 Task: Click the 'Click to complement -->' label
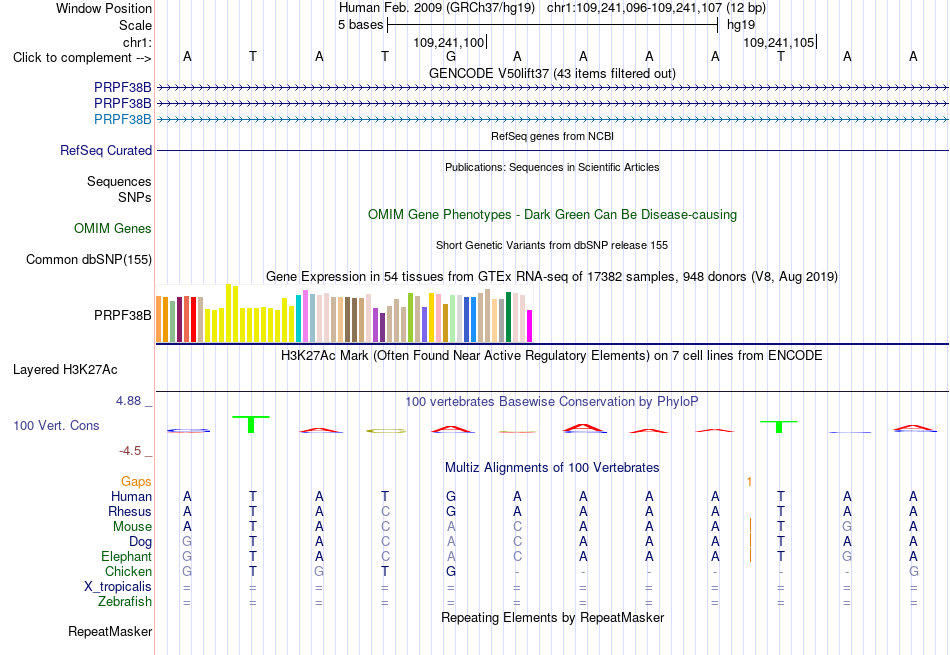point(82,58)
